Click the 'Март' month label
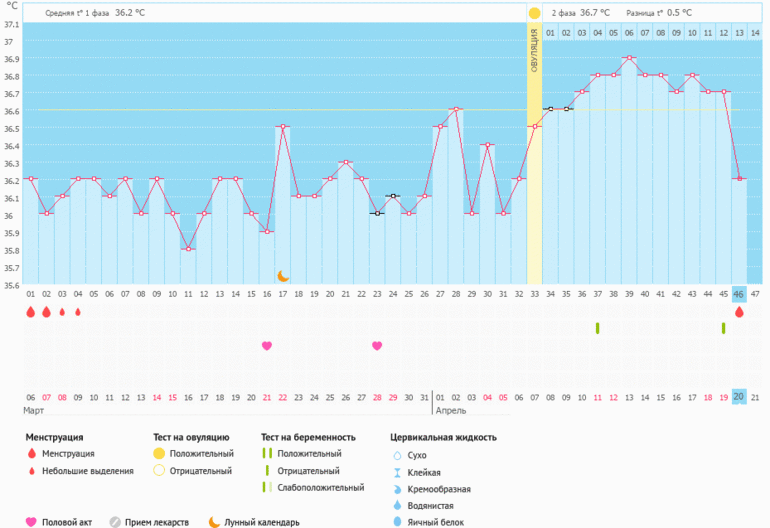 [x=34, y=410]
